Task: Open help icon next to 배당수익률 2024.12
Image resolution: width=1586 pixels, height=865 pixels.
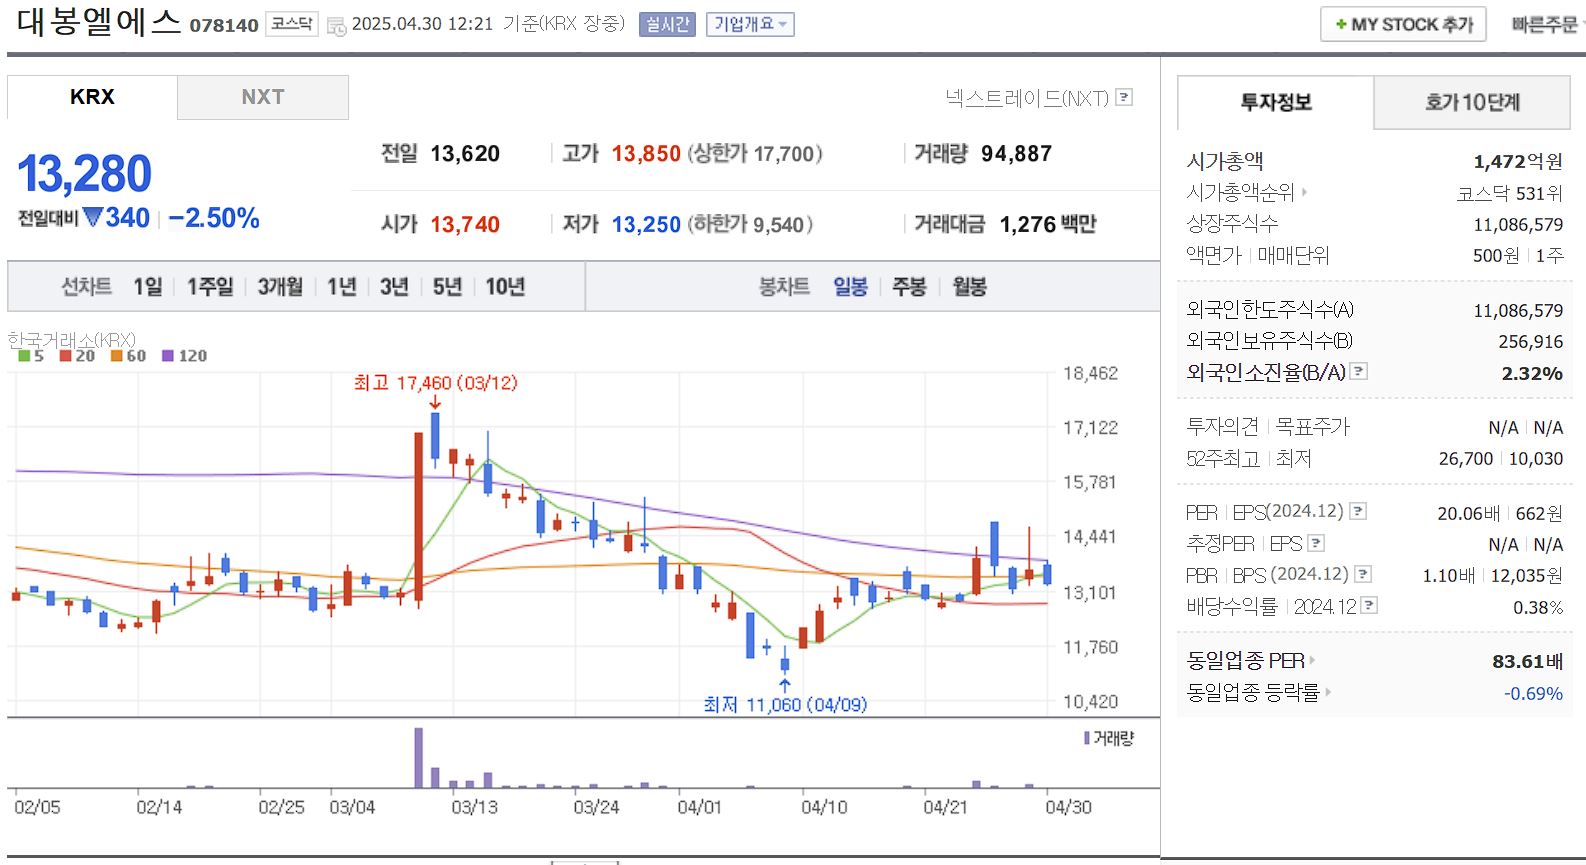Action: click(1370, 605)
